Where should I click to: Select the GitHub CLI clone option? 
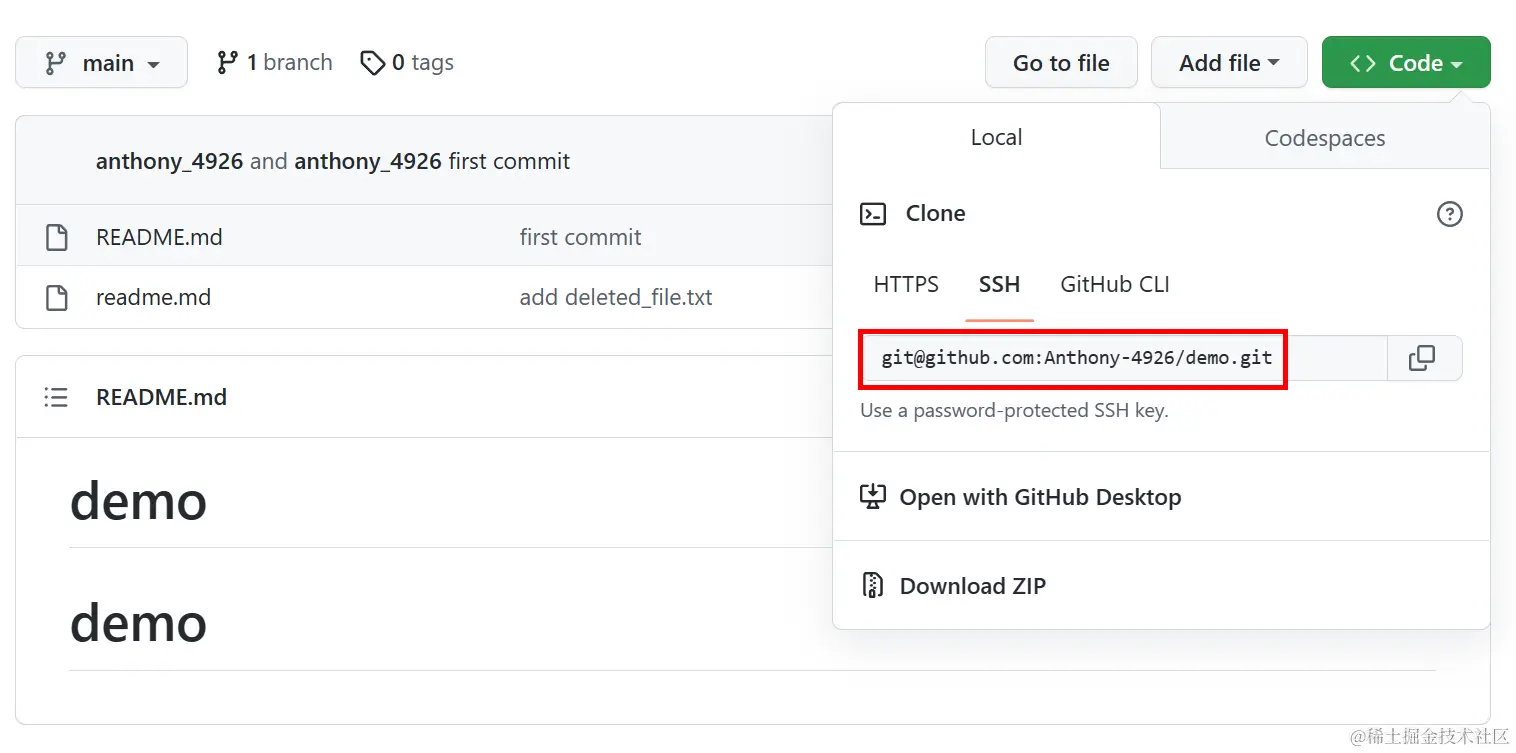click(1115, 285)
